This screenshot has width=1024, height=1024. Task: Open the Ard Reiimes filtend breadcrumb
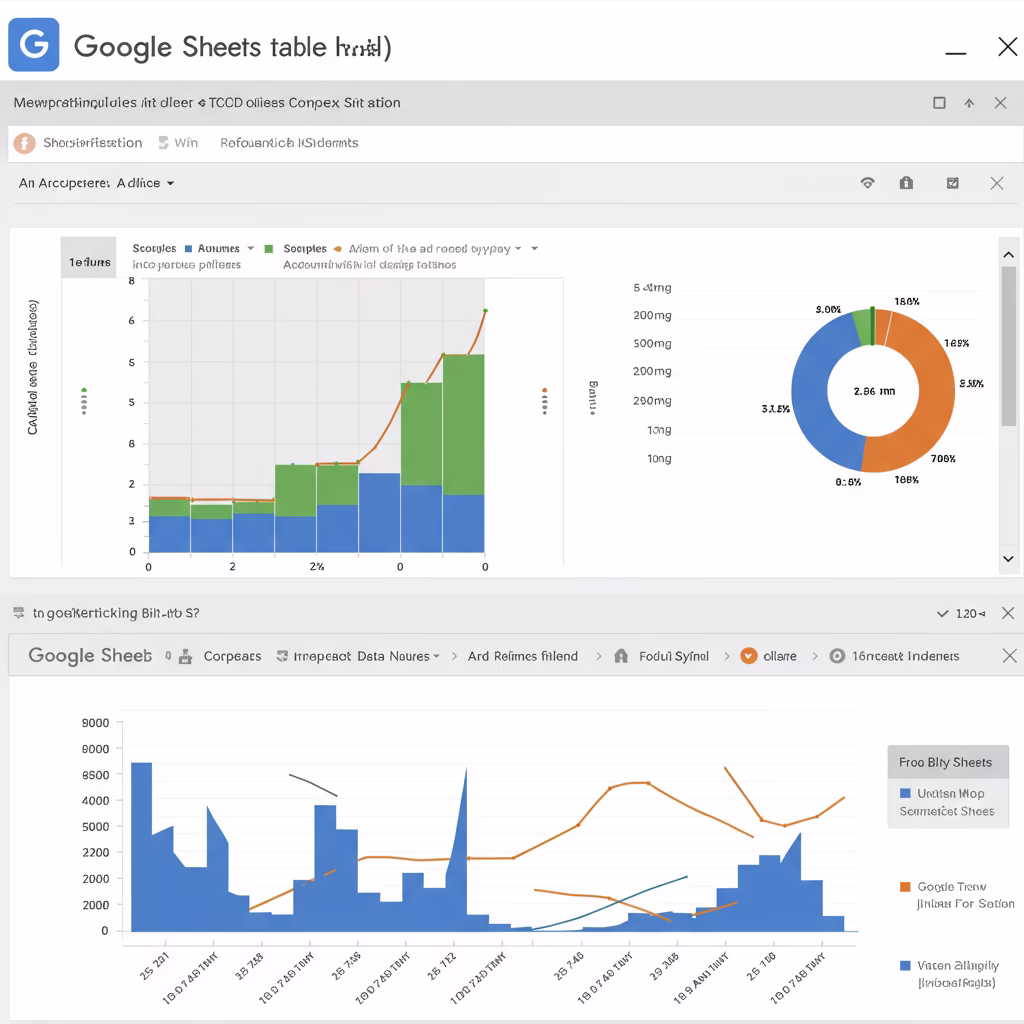[x=522, y=656]
